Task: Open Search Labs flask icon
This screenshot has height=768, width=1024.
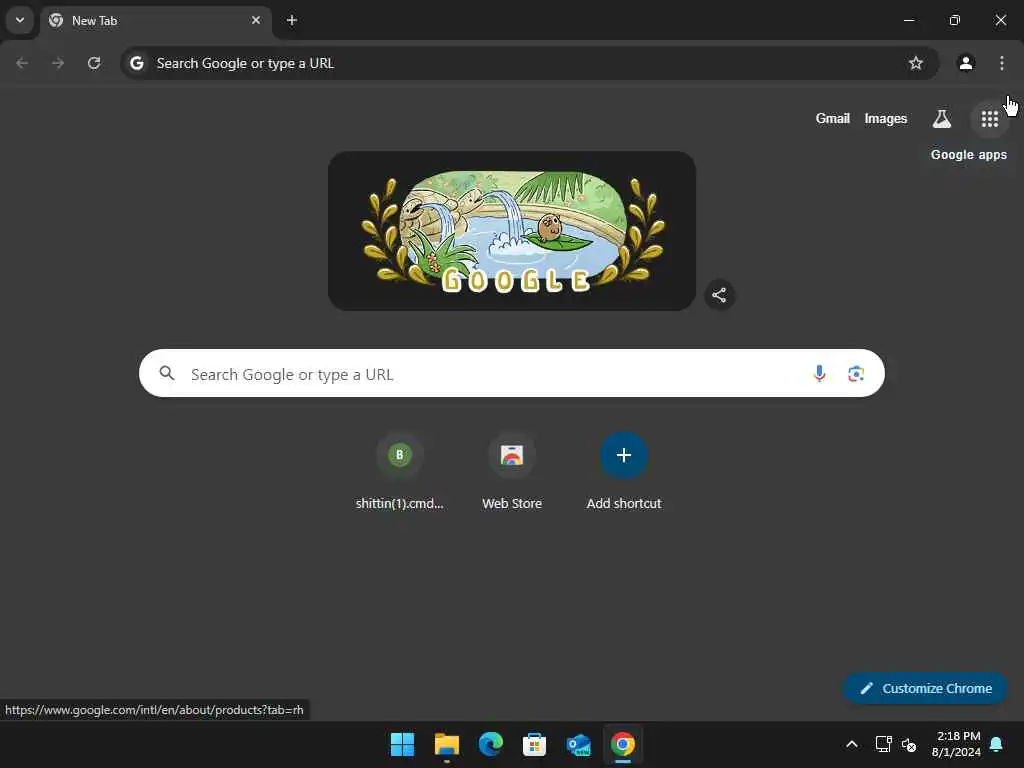Action: tap(942, 119)
